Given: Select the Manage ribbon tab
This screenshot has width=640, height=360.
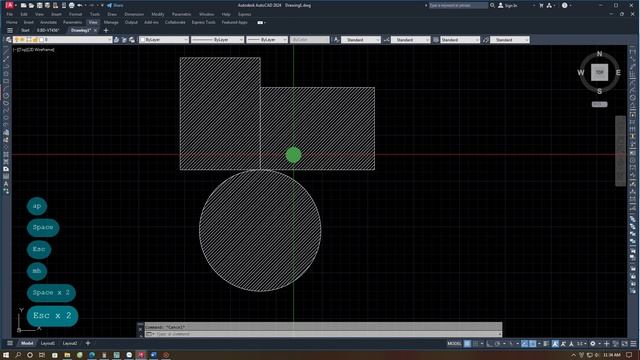Looking at the screenshot, I should pos(111,22).
